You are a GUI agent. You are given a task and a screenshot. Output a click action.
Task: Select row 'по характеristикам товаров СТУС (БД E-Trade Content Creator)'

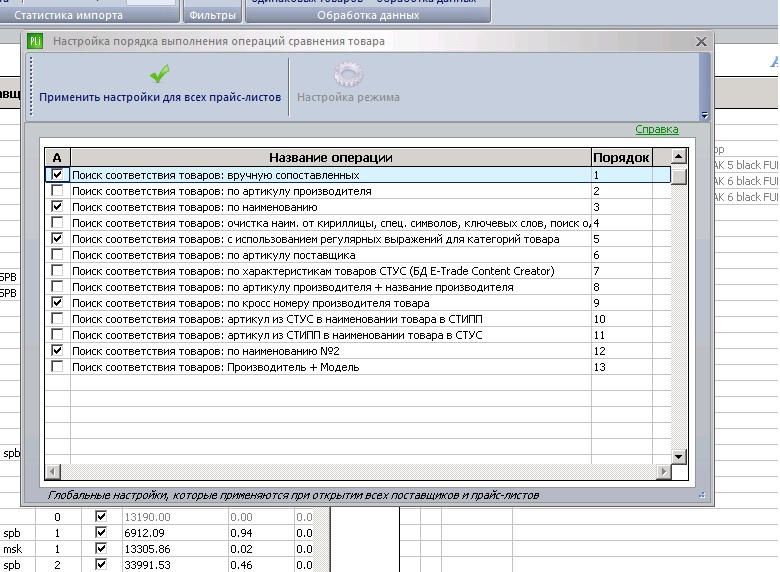313,271
